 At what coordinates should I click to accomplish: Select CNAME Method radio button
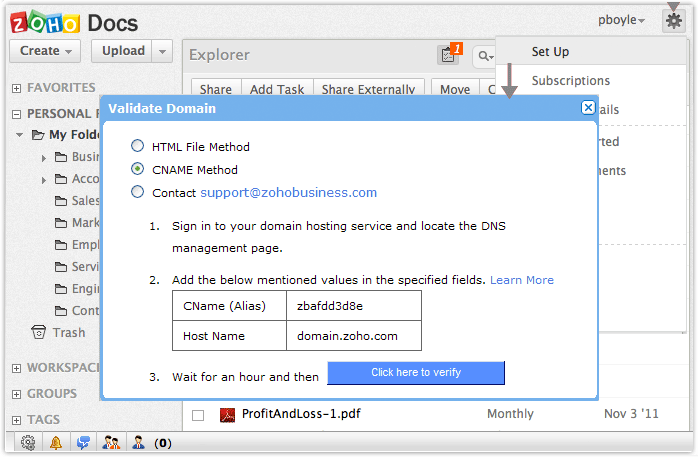coord(138,169)
